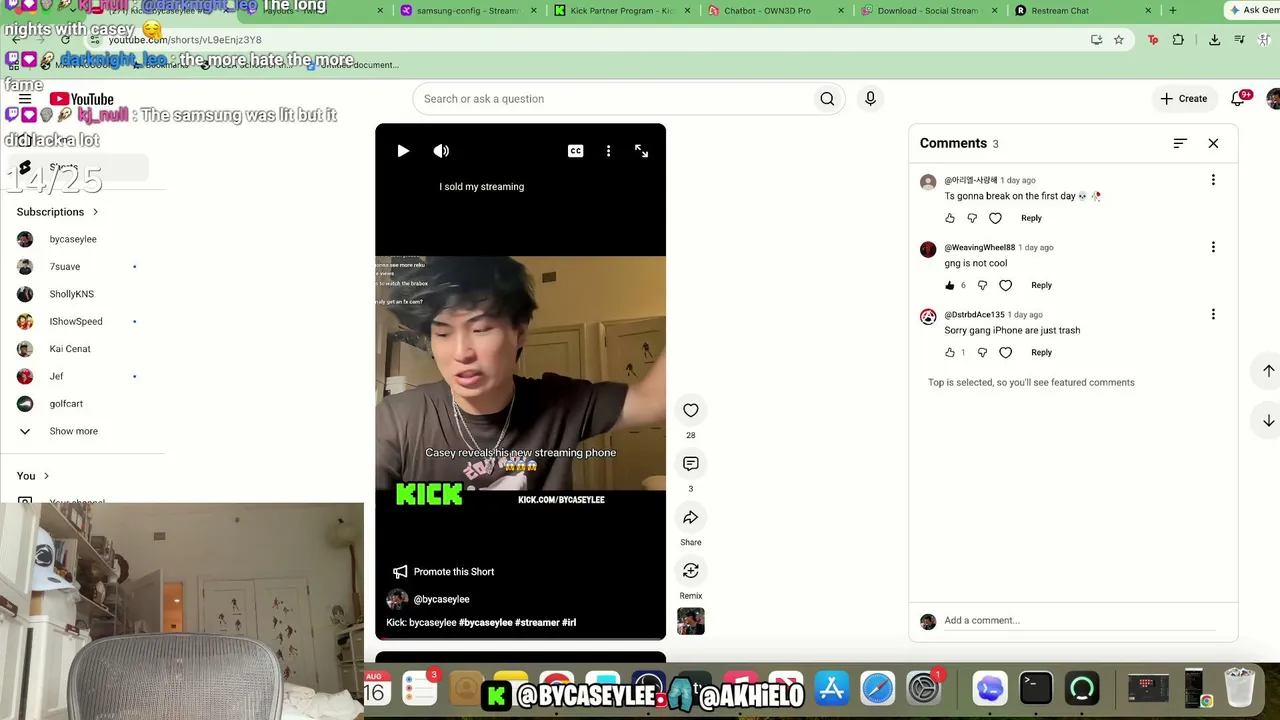Bookmark this page with star icon
The width and height of the screenshot is (1280, 720).
click(x=1119, y=40)
